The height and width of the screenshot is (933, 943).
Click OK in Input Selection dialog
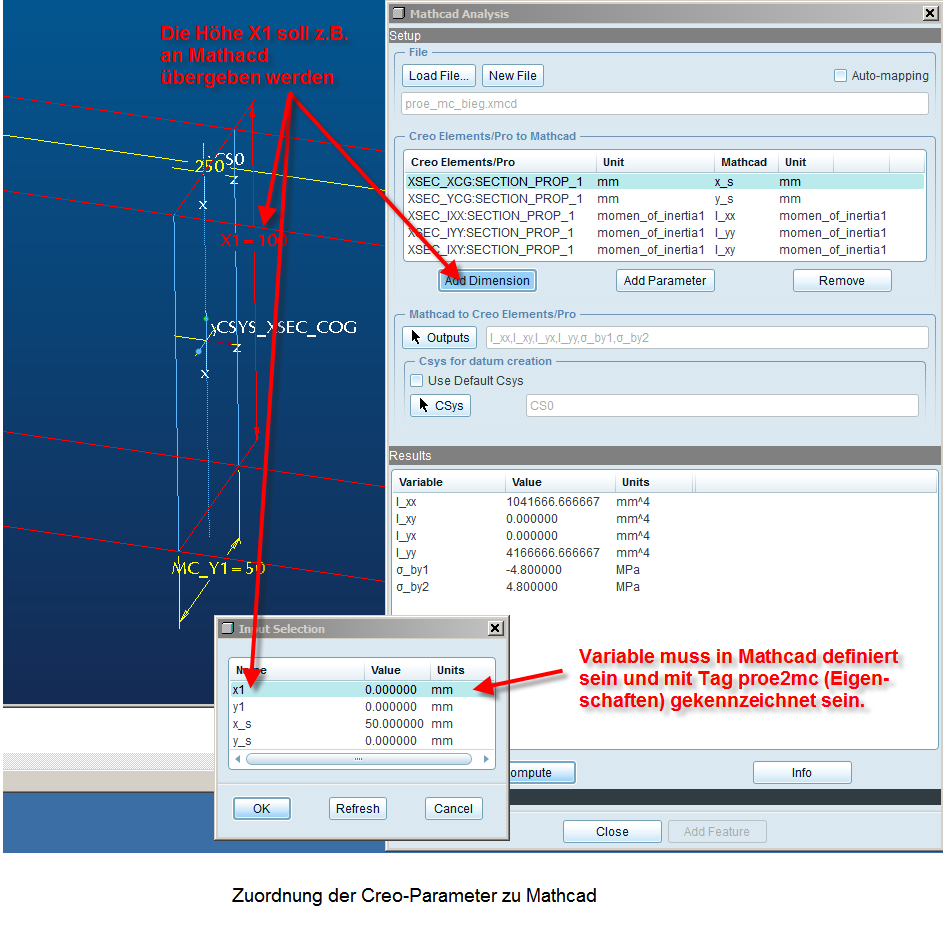click(262, 808)
